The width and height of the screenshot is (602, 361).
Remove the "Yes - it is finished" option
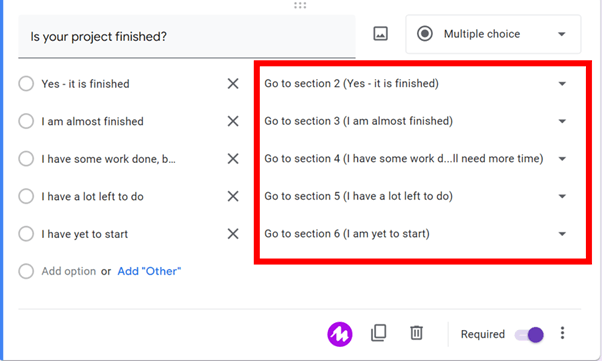click(x=233, y=84)
